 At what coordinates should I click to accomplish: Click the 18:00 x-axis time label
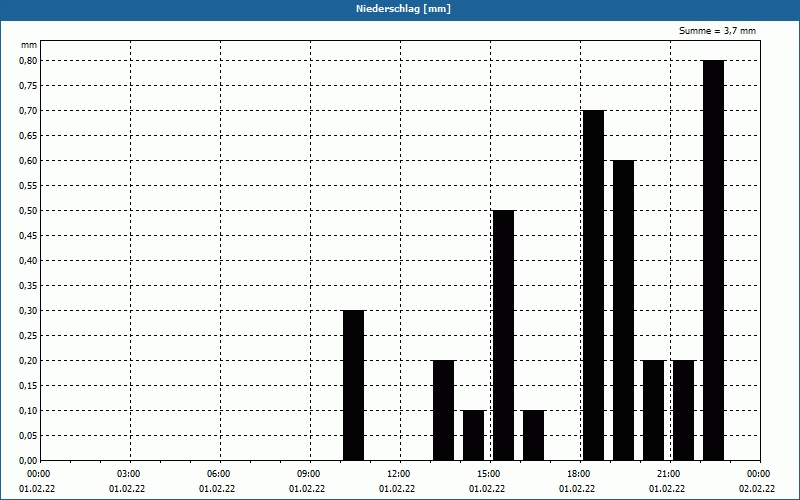(579, 474)
